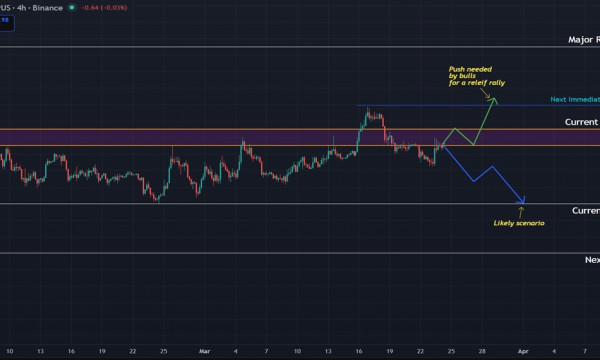Click the blue price box under the title
Viewport: 600px width, 360px height.
click(x=7, y=23)
